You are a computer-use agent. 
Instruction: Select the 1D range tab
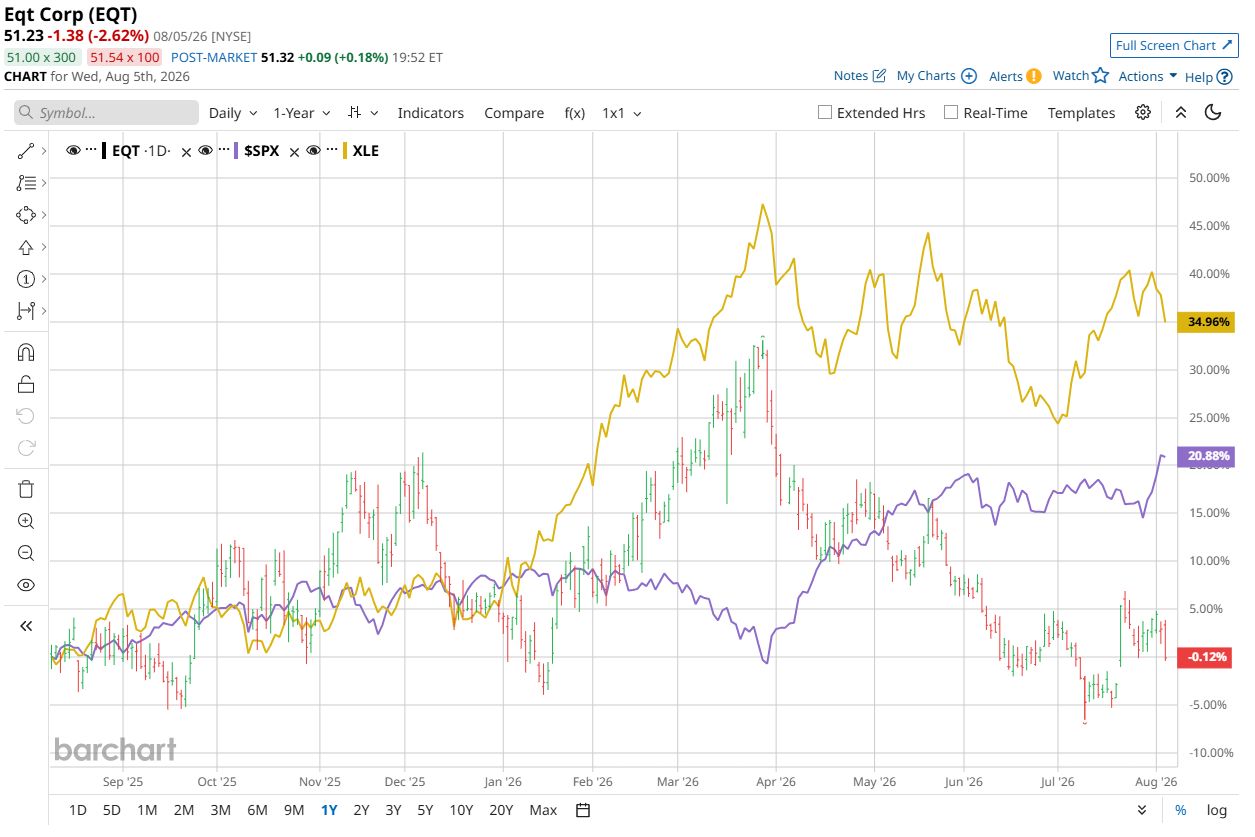tap(78, 810)
